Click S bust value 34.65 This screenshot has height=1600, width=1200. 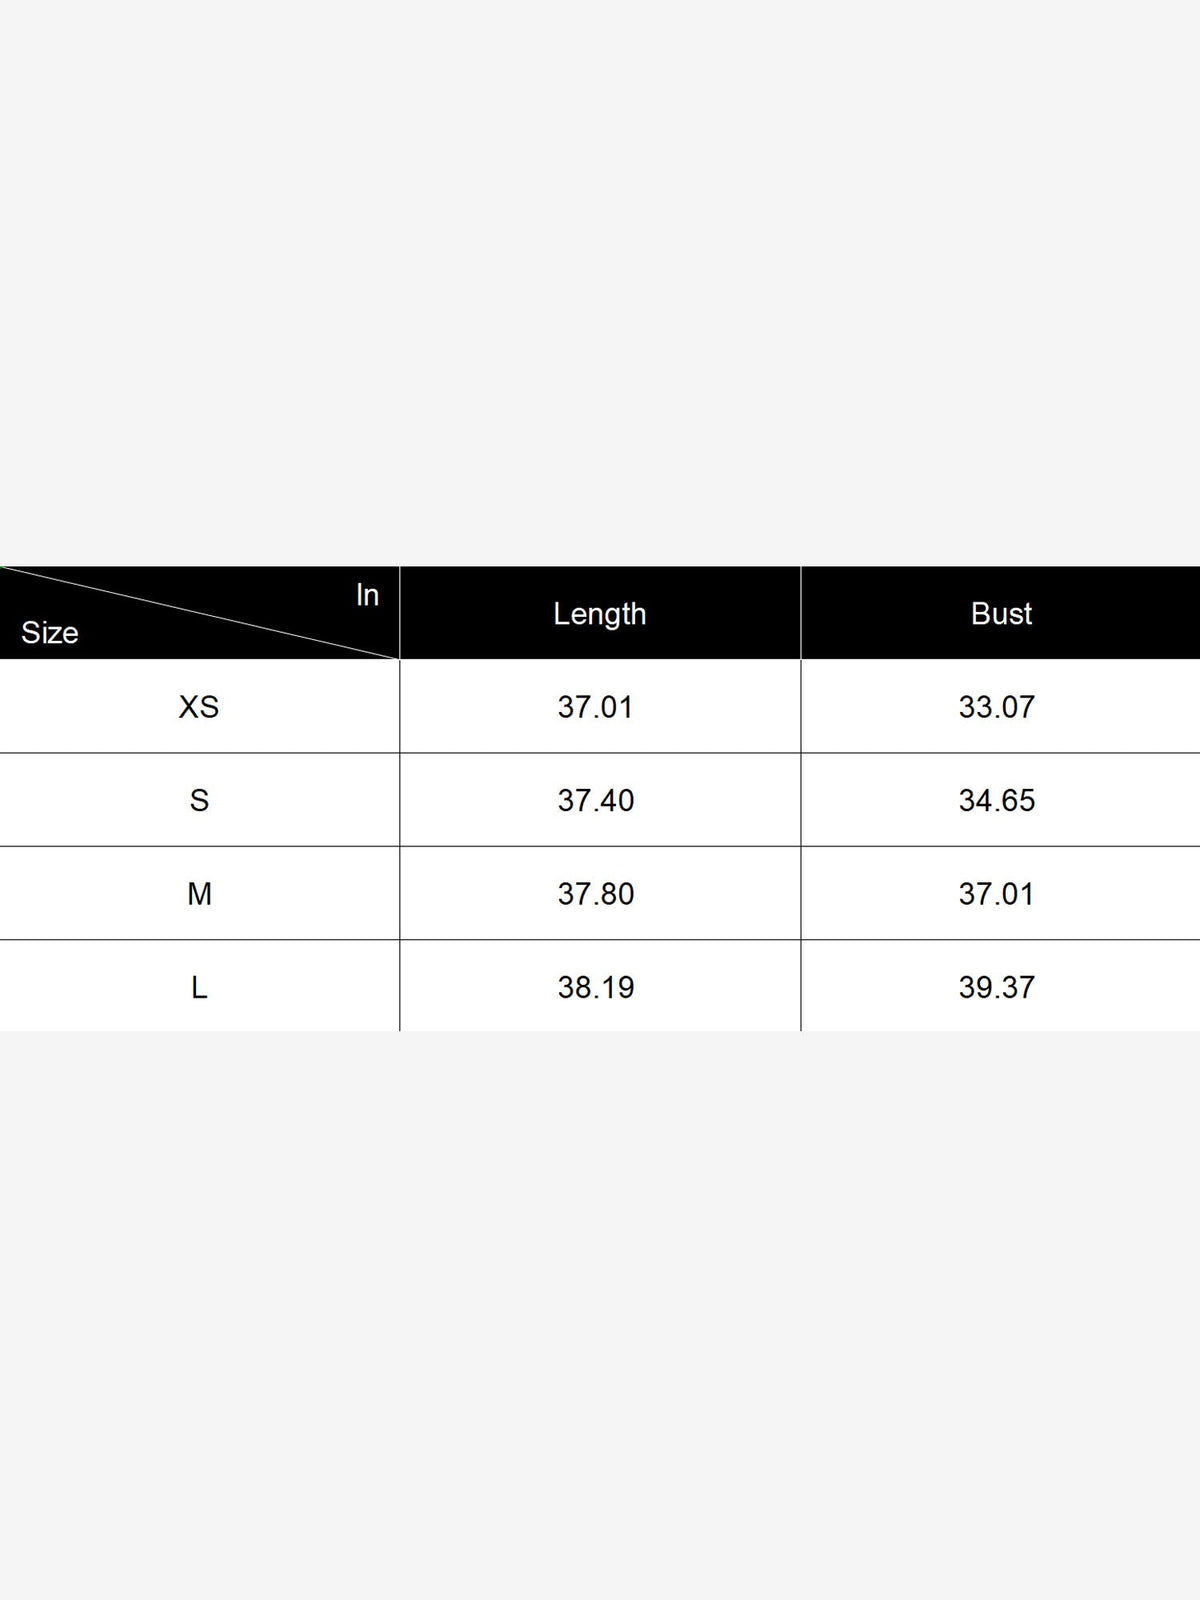(997, 800)
